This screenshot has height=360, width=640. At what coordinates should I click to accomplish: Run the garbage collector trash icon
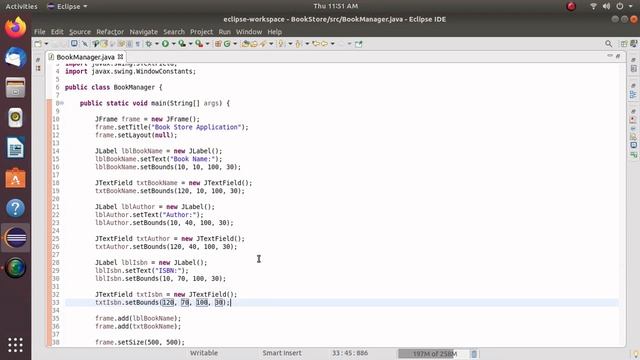[x=474, y=354]
